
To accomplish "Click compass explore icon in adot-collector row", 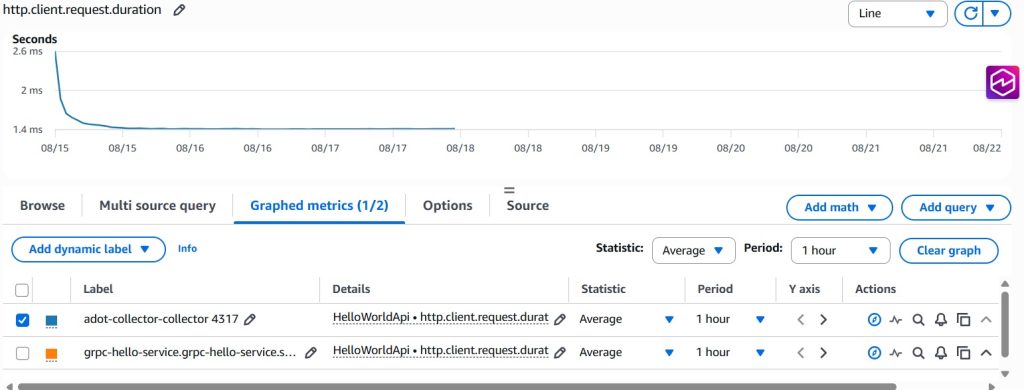I will 874,319.
